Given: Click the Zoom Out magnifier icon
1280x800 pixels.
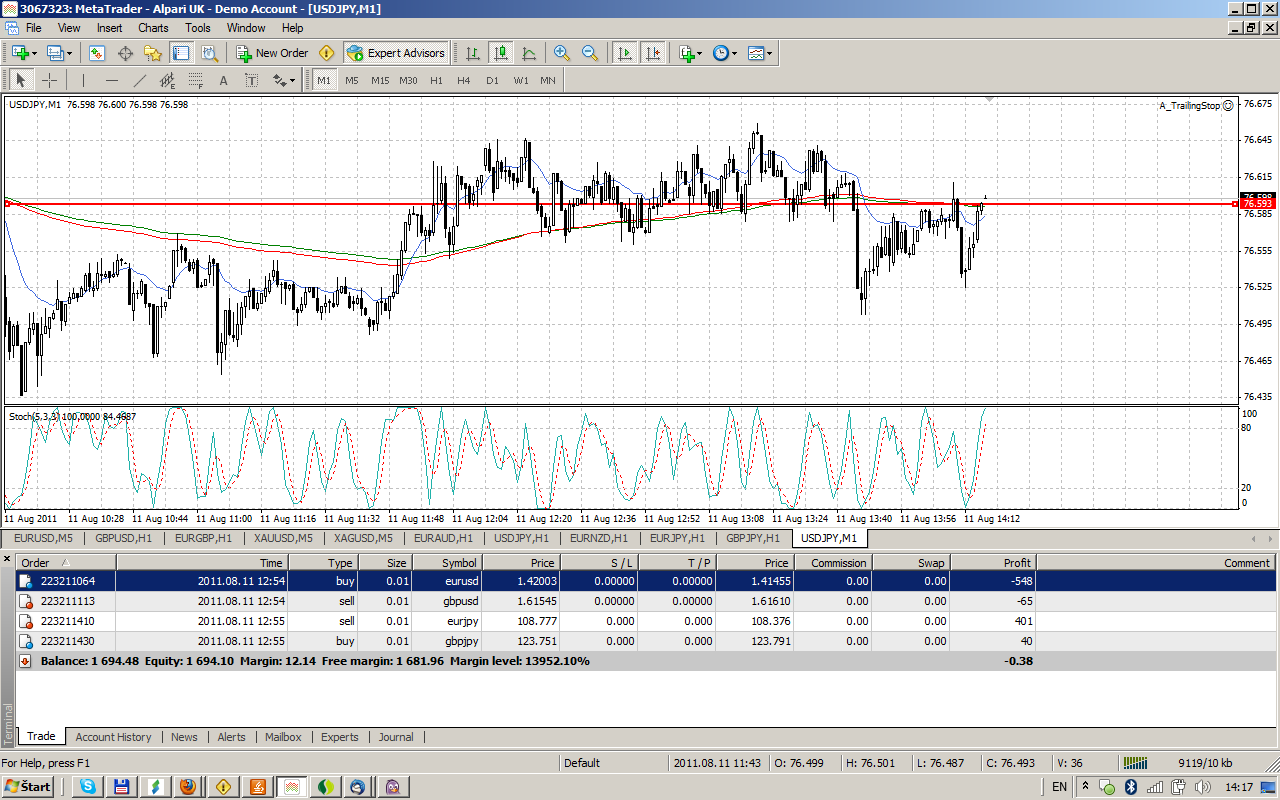Looking at the screenshot, I should [x=590, y=53].
